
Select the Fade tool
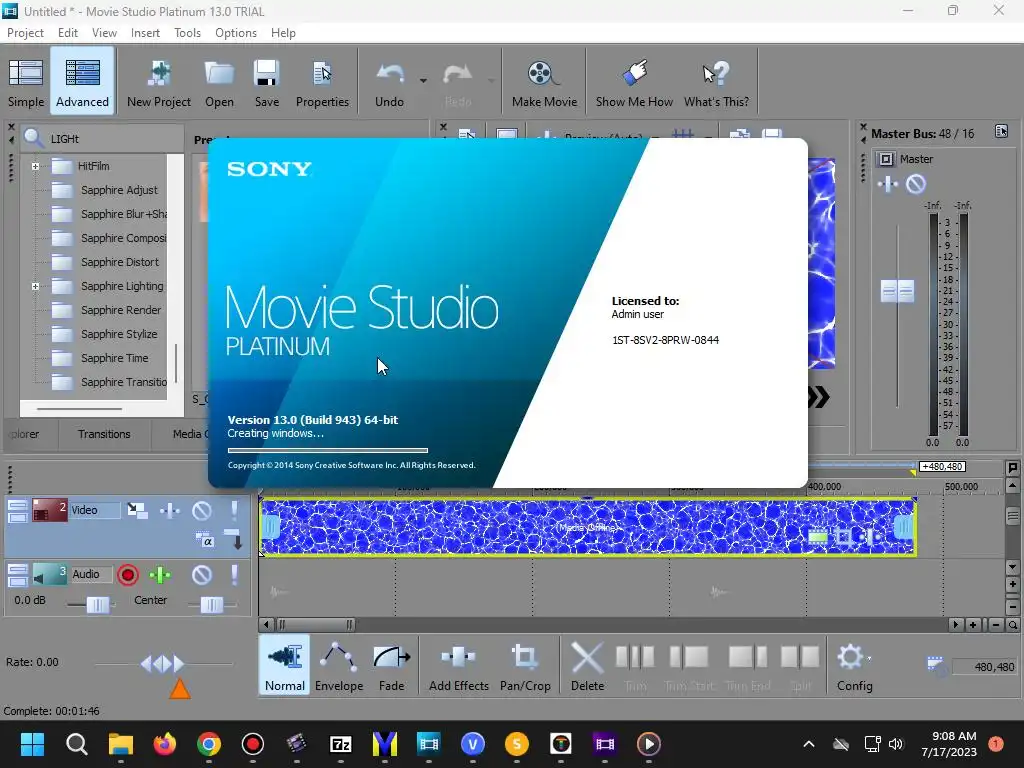pyautogui.click(x=391, y=666)
